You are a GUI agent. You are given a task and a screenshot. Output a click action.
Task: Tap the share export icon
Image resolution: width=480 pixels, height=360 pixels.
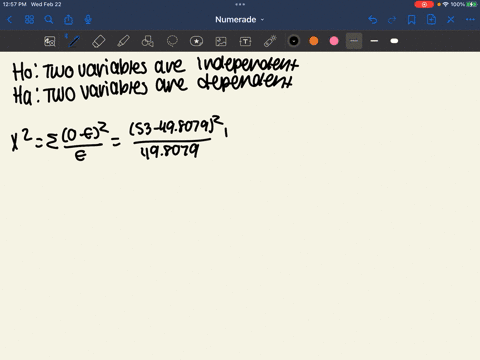click(68, 20)
